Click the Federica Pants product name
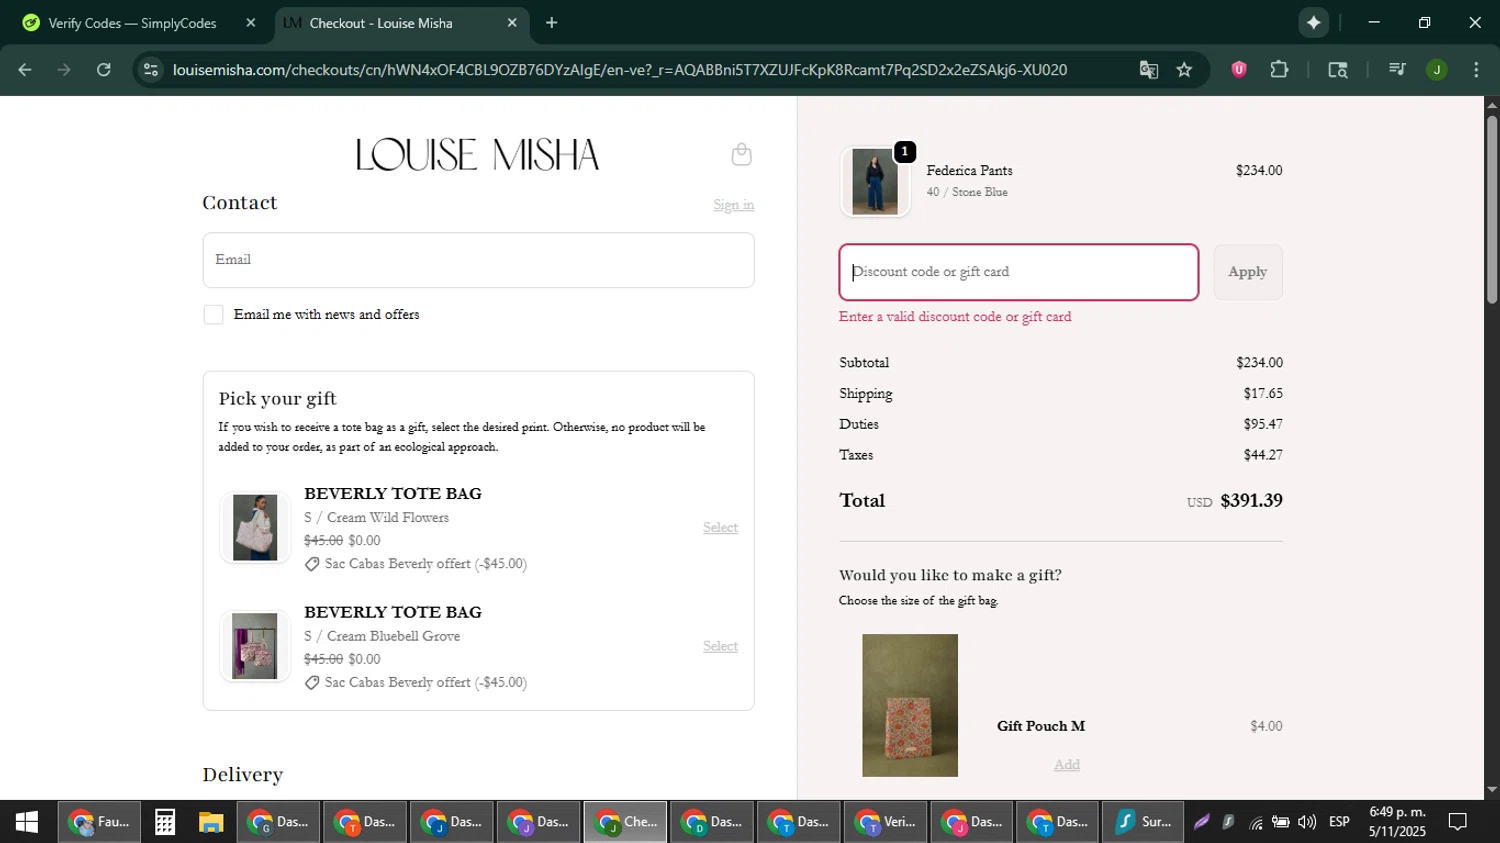1500x843 pixels. click(969, 171)
